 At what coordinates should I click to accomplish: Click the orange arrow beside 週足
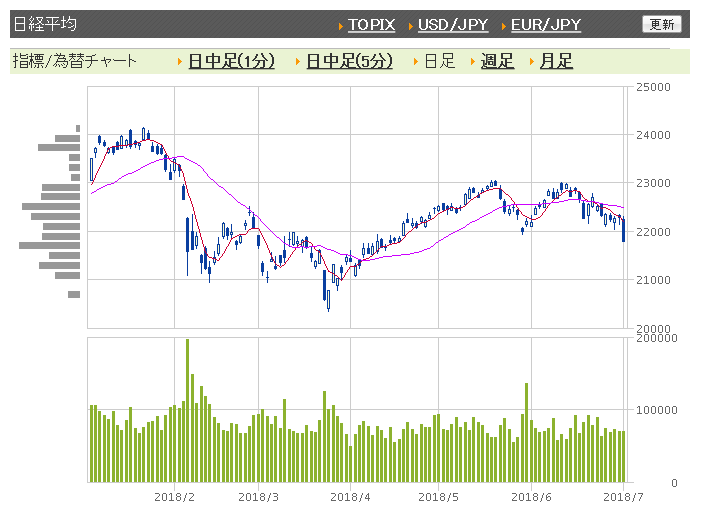click(x=473, y=62)
